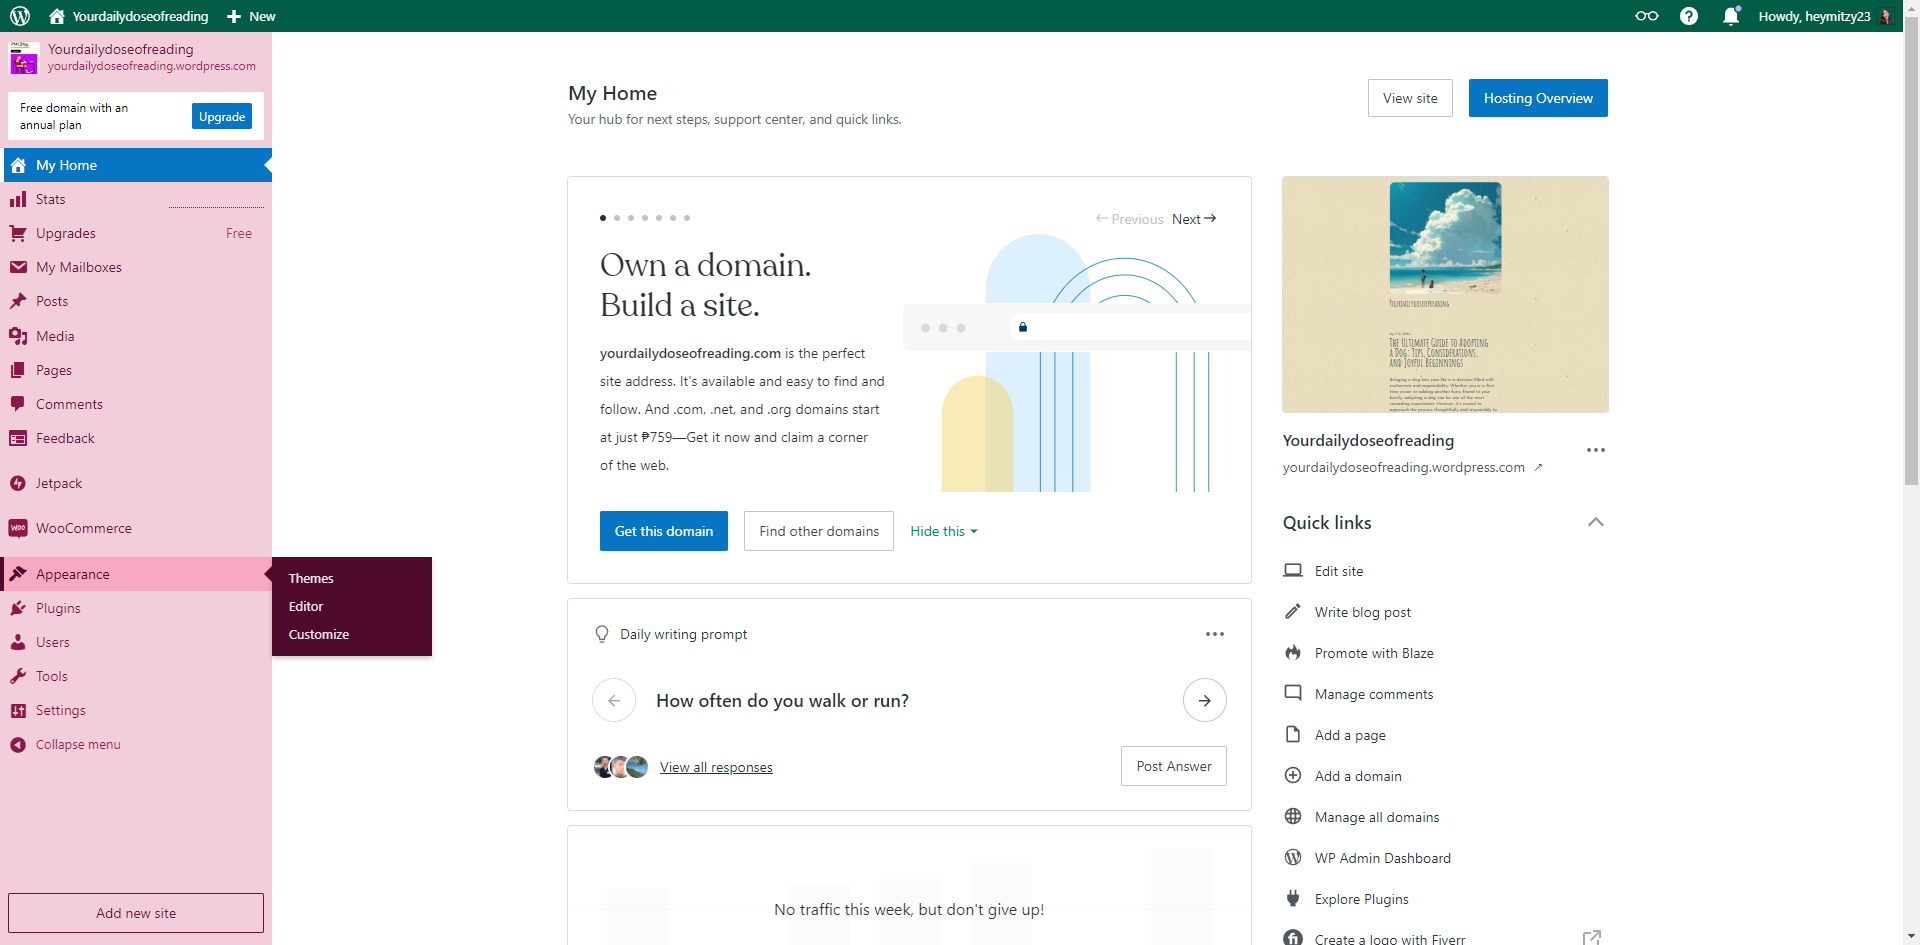Click the View site button
The height and width of the screenshot is (945, 1920).
click(1410, 98)
